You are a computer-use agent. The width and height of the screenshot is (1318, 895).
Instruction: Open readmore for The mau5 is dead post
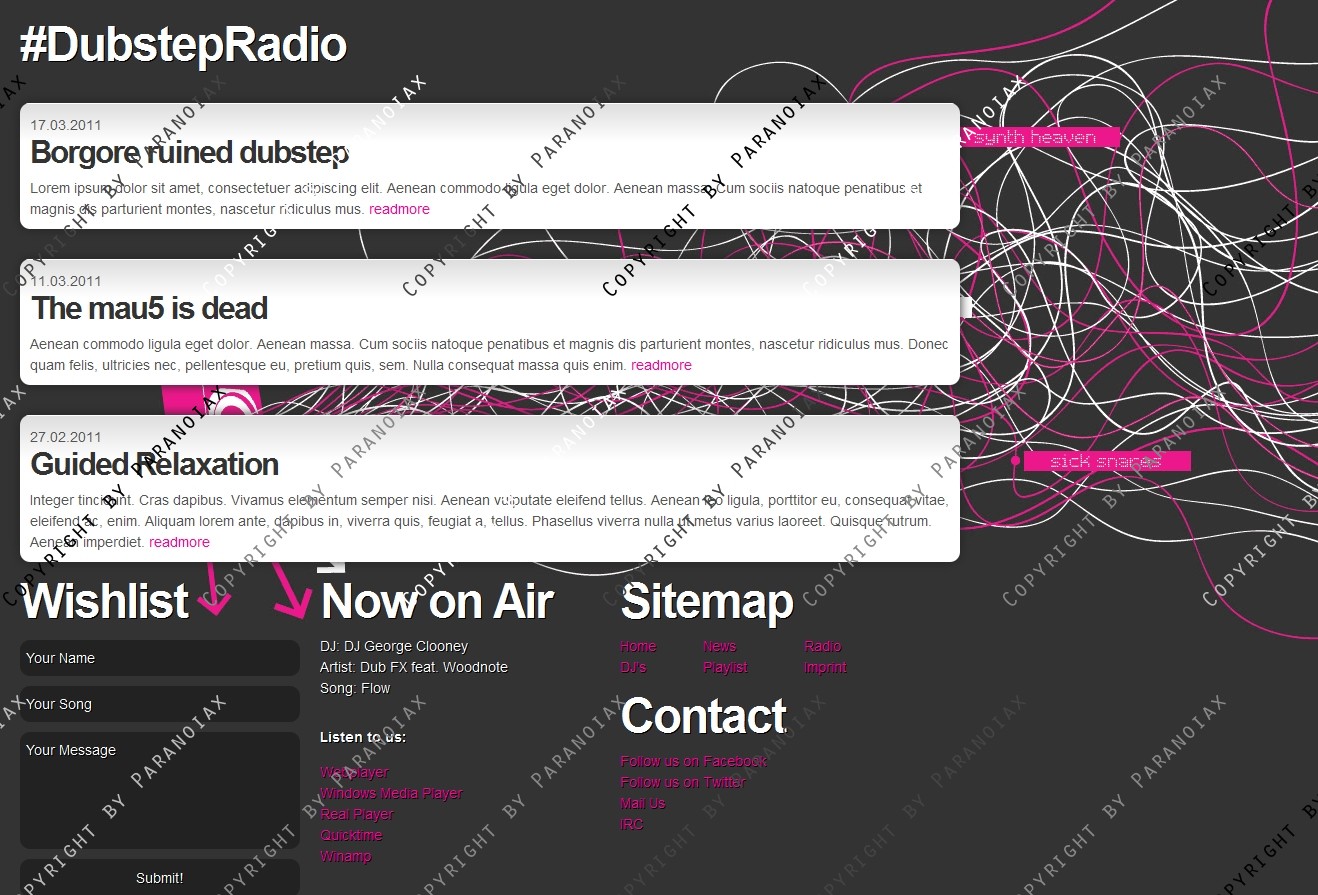pyautogui.click(x=661, y=366)
